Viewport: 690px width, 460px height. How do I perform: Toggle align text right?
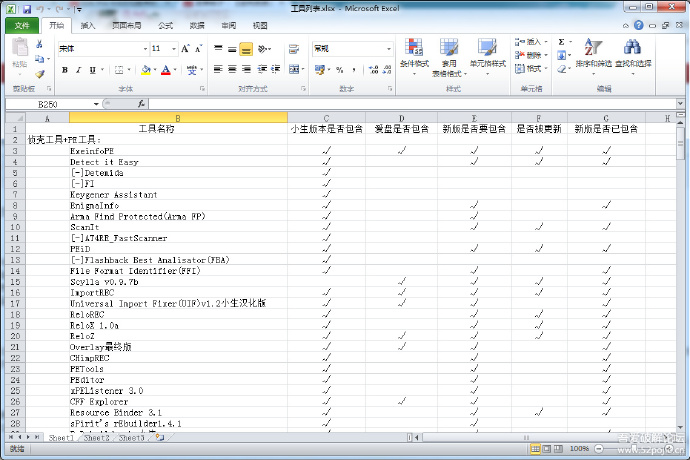[246, 69]
